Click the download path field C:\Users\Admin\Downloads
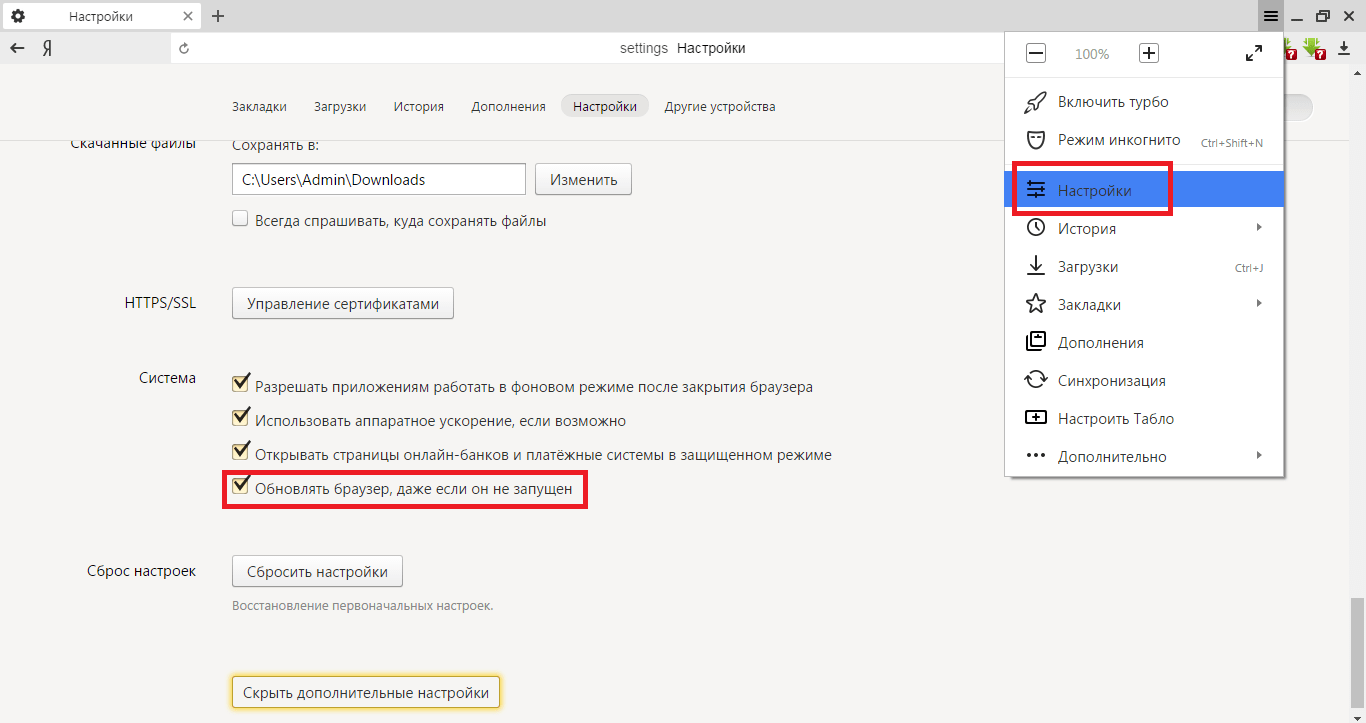Image resolution: width=1366 pixels, height=723 pixels. 379,180
